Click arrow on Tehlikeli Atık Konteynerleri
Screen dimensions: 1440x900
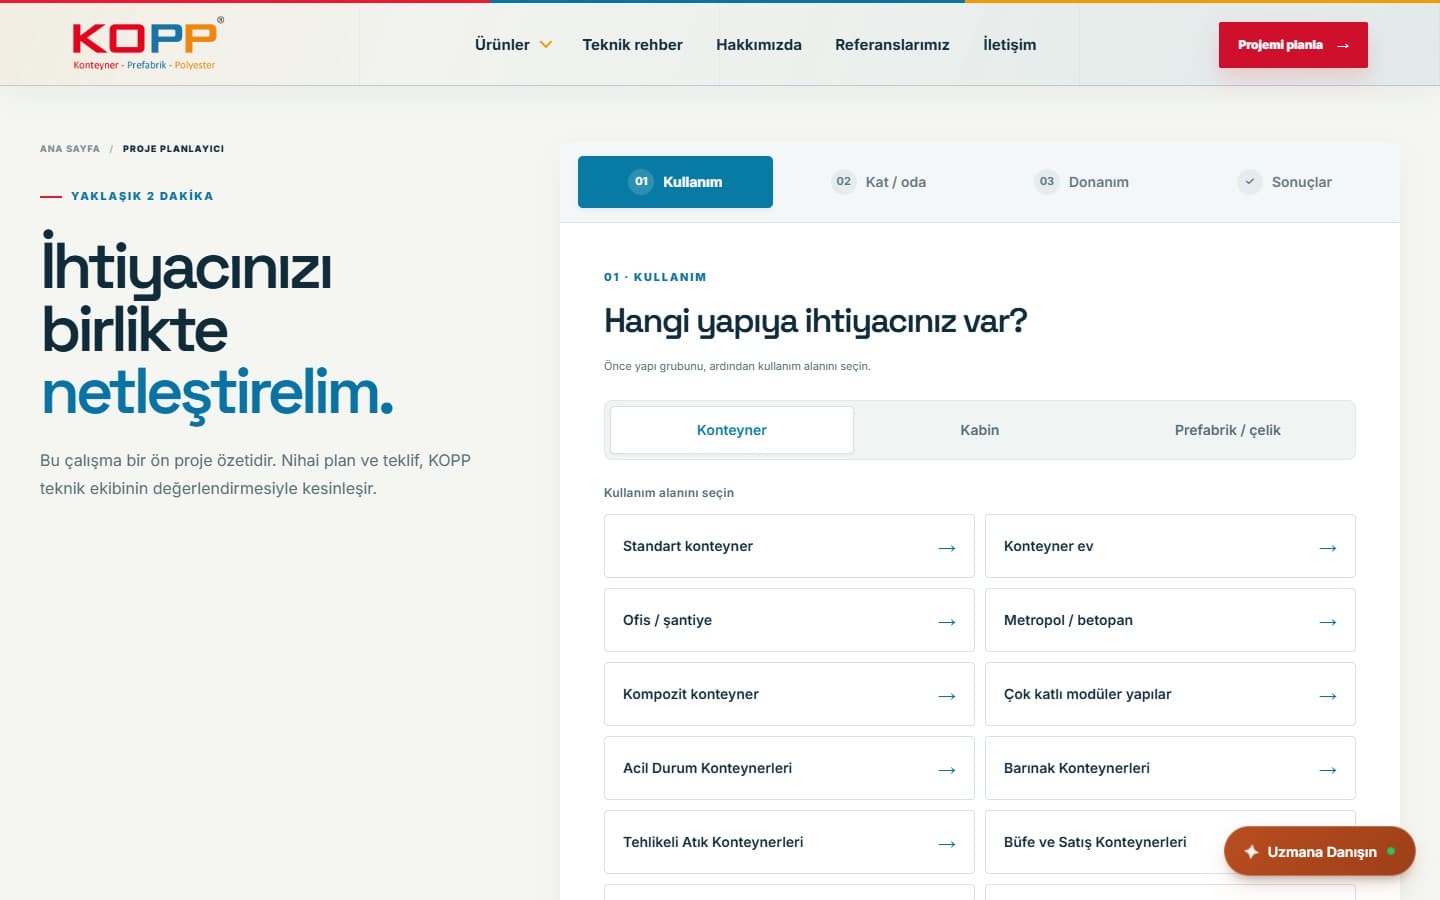(947, 844)
